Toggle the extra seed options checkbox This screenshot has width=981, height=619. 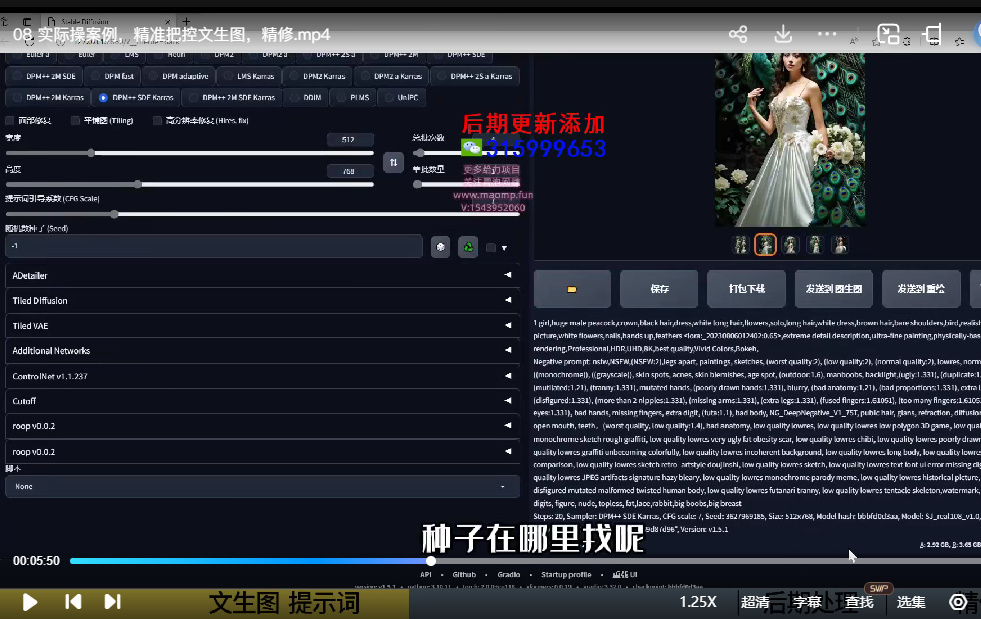point(491,248)
